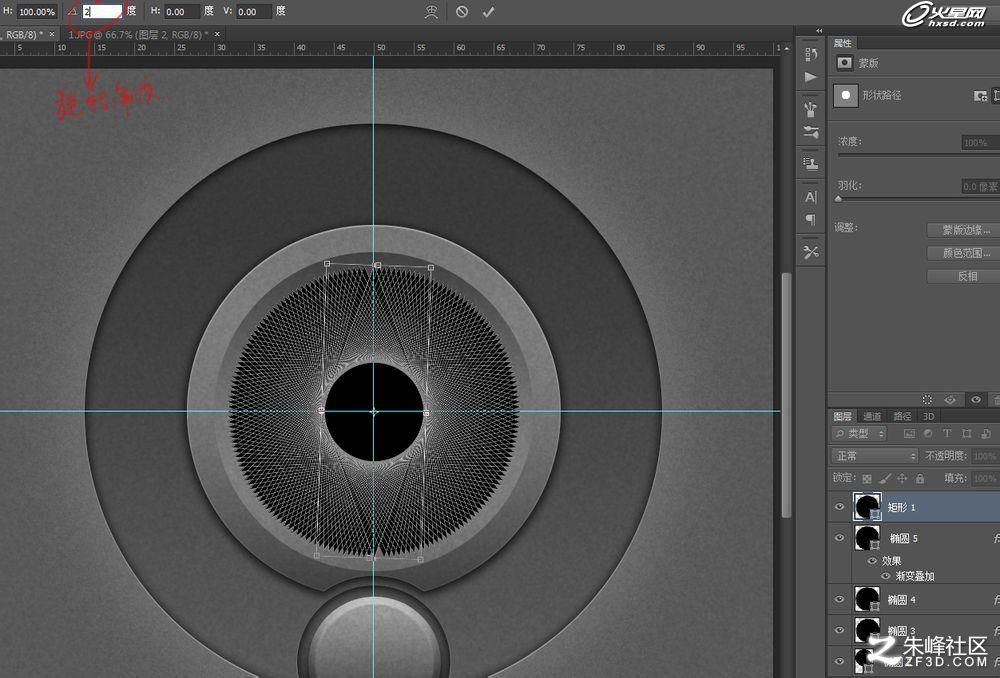Click the 颜色范围... button
The height and width of the screenshot is (678, 1000).
coord(966,253)
